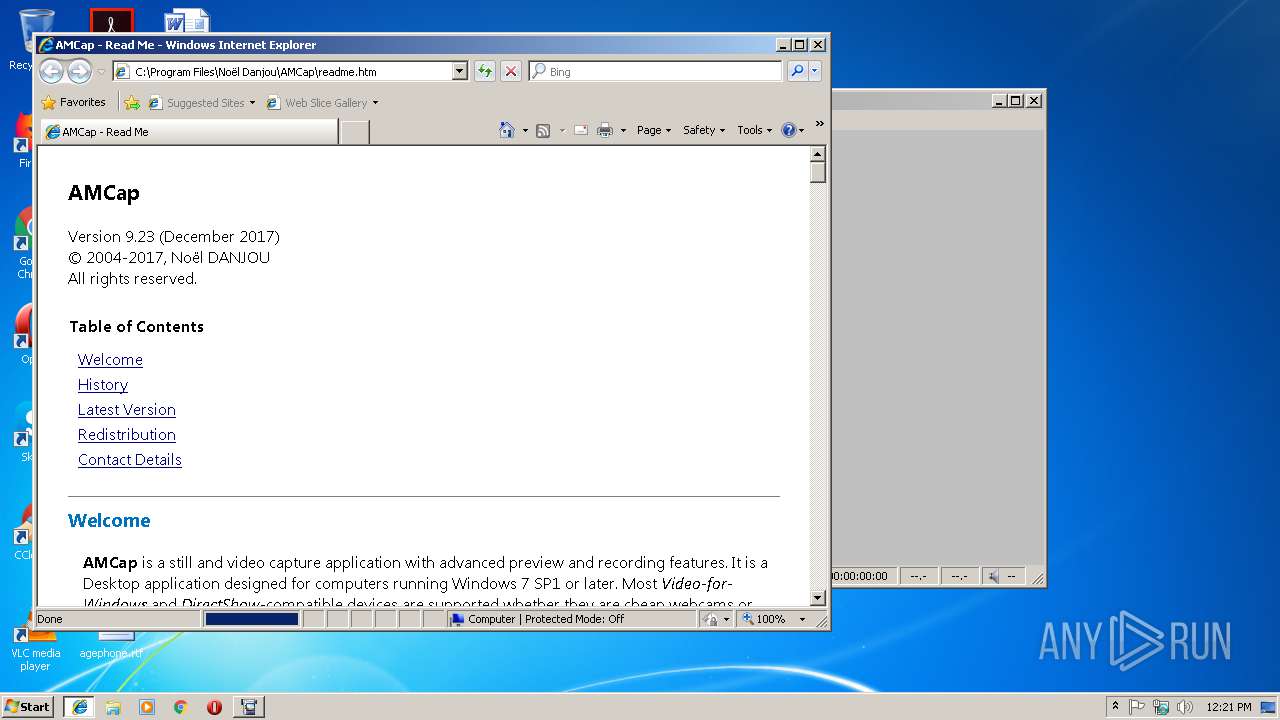This screenshot has width=1280, height=720.
Task: Click in the address bar path field
Action: 292,71
